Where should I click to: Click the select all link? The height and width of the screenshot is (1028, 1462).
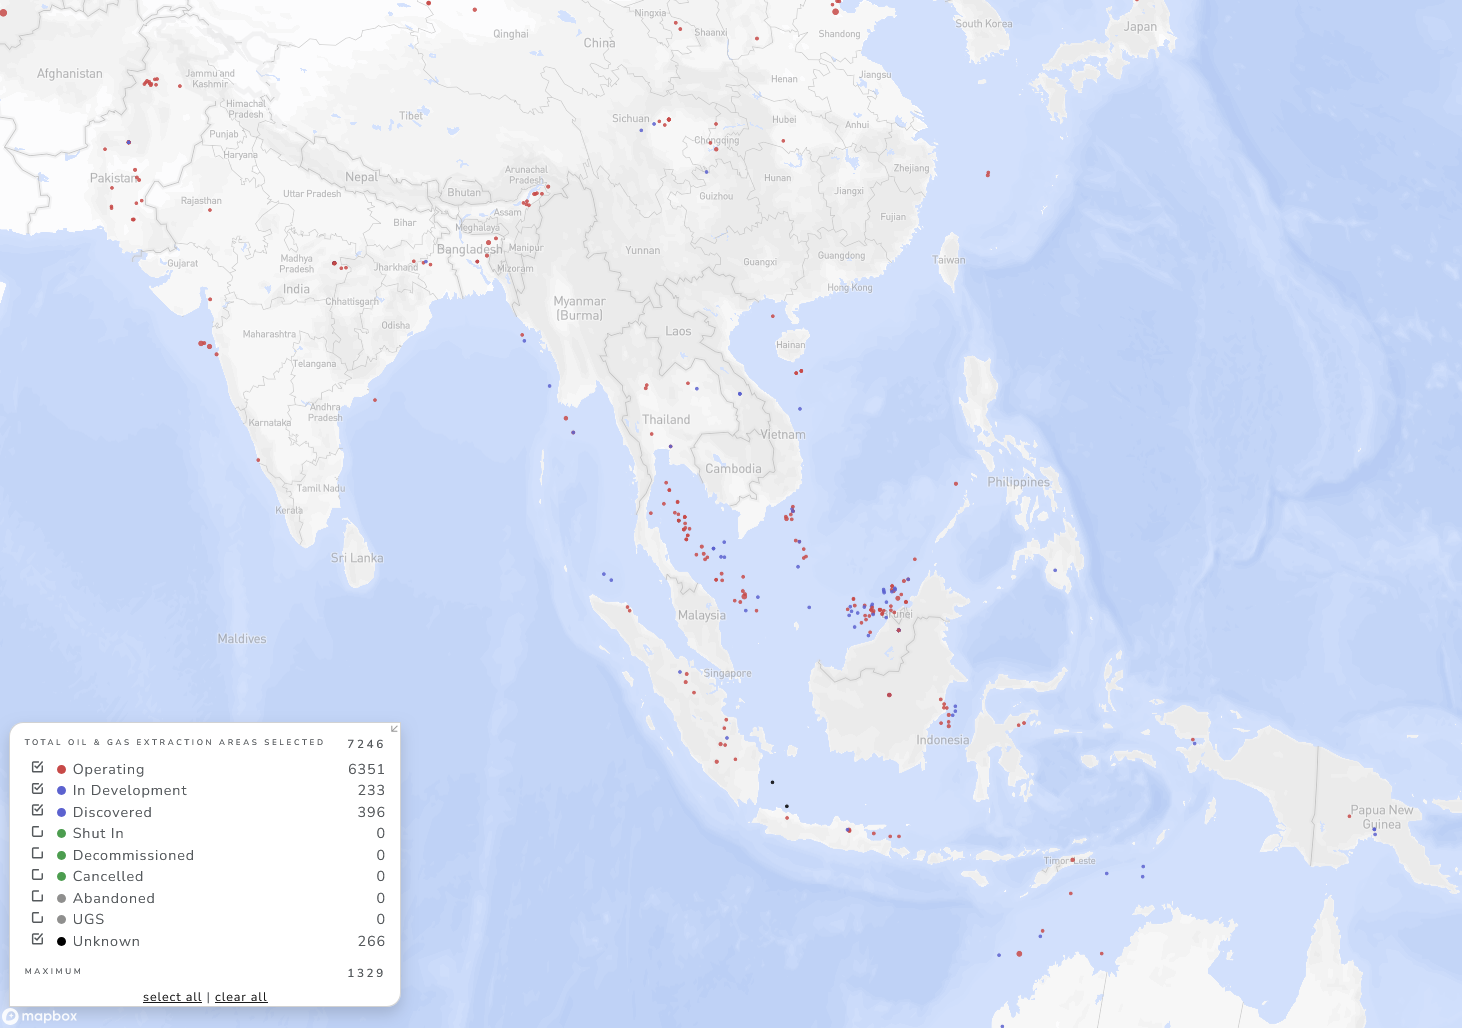click(x=172, y=997)
